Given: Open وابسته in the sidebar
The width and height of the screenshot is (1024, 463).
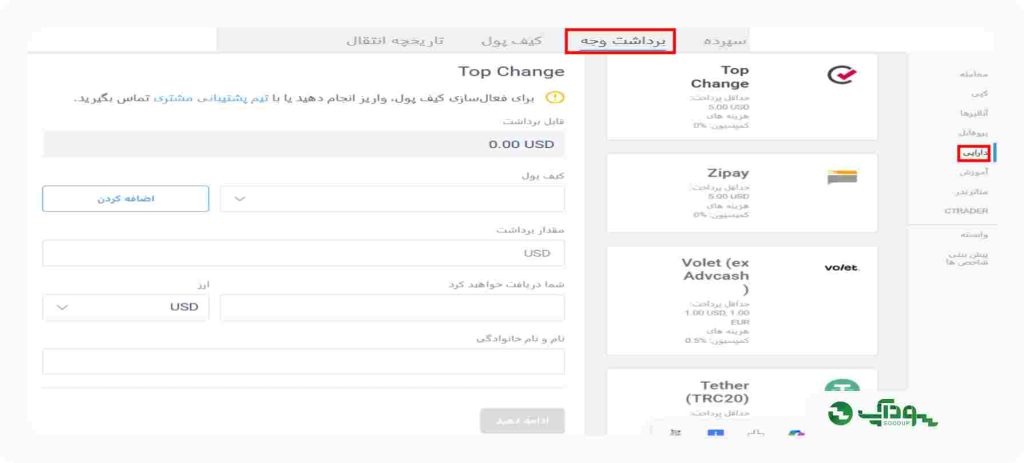Looking at the screenshot, I should tap(975, 234).
